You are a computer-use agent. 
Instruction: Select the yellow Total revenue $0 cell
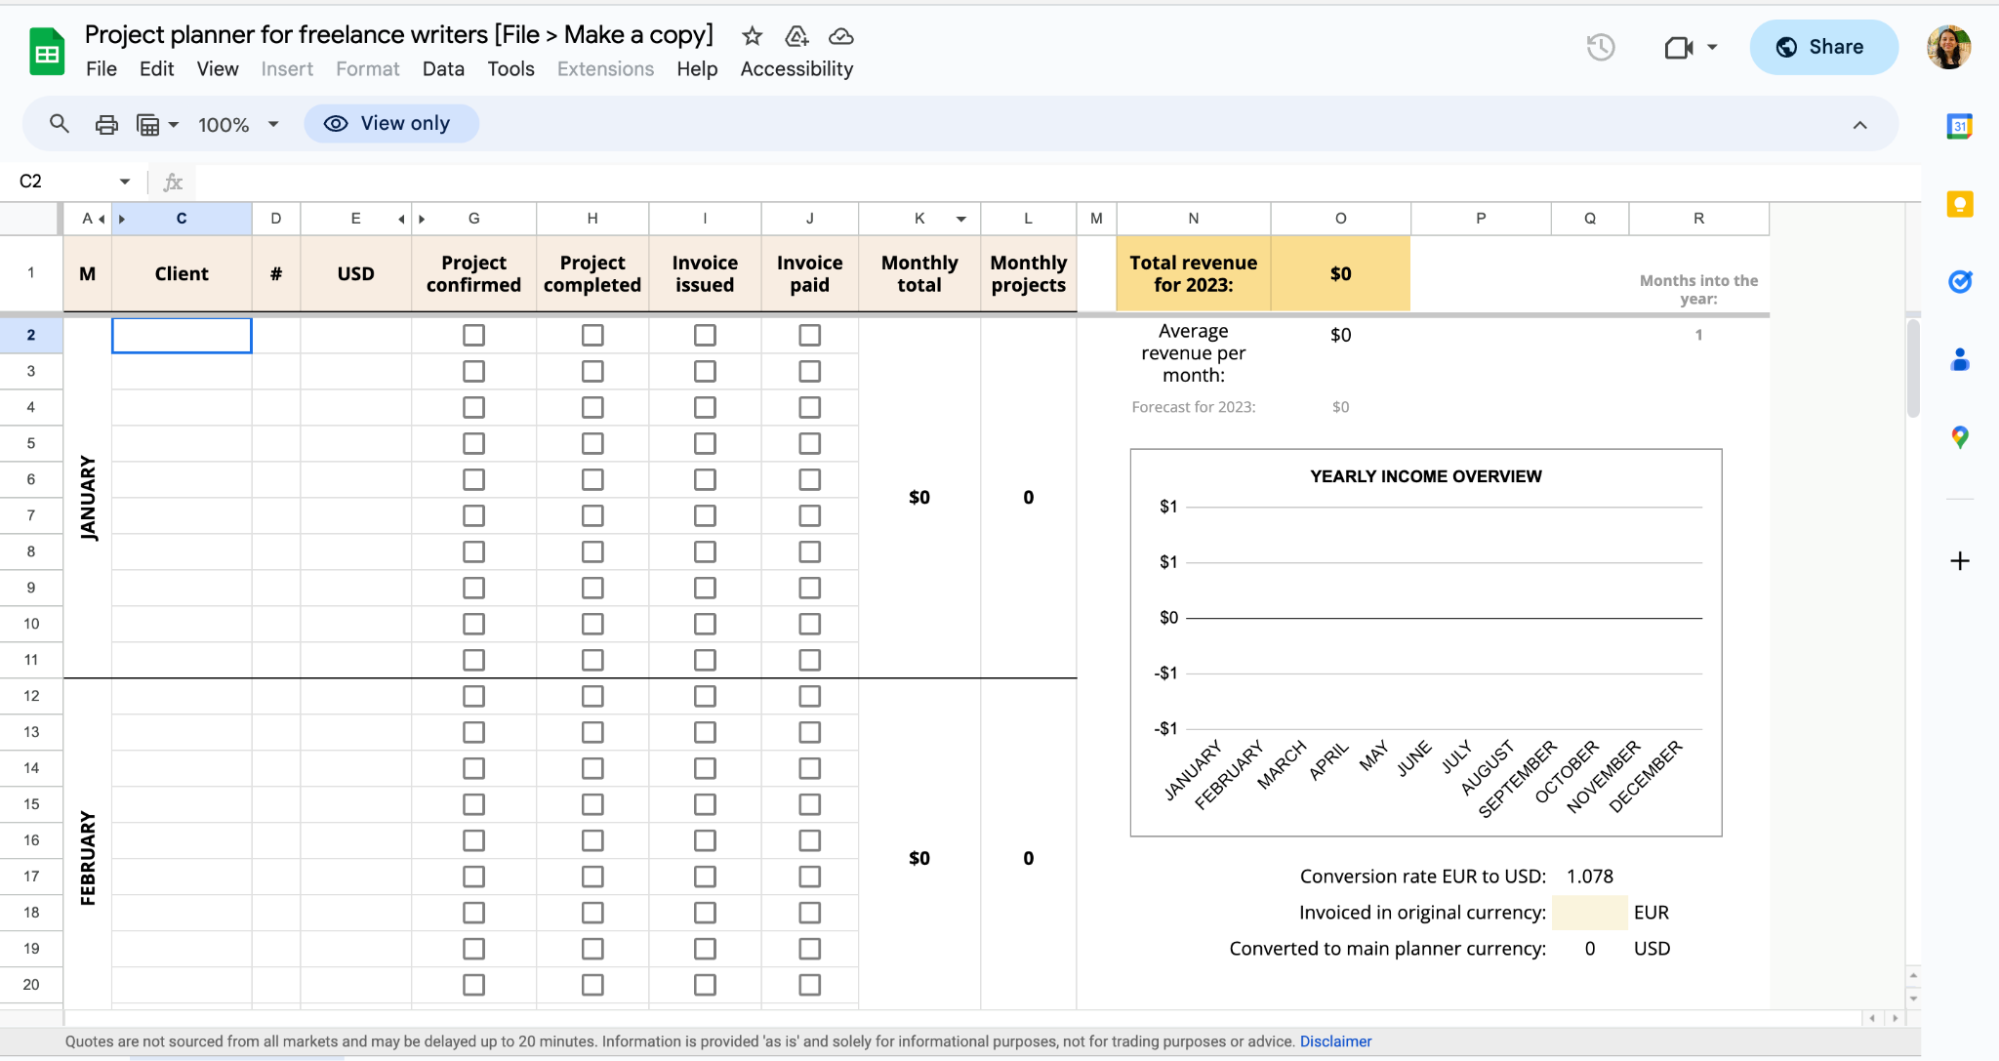(1340, 274)
